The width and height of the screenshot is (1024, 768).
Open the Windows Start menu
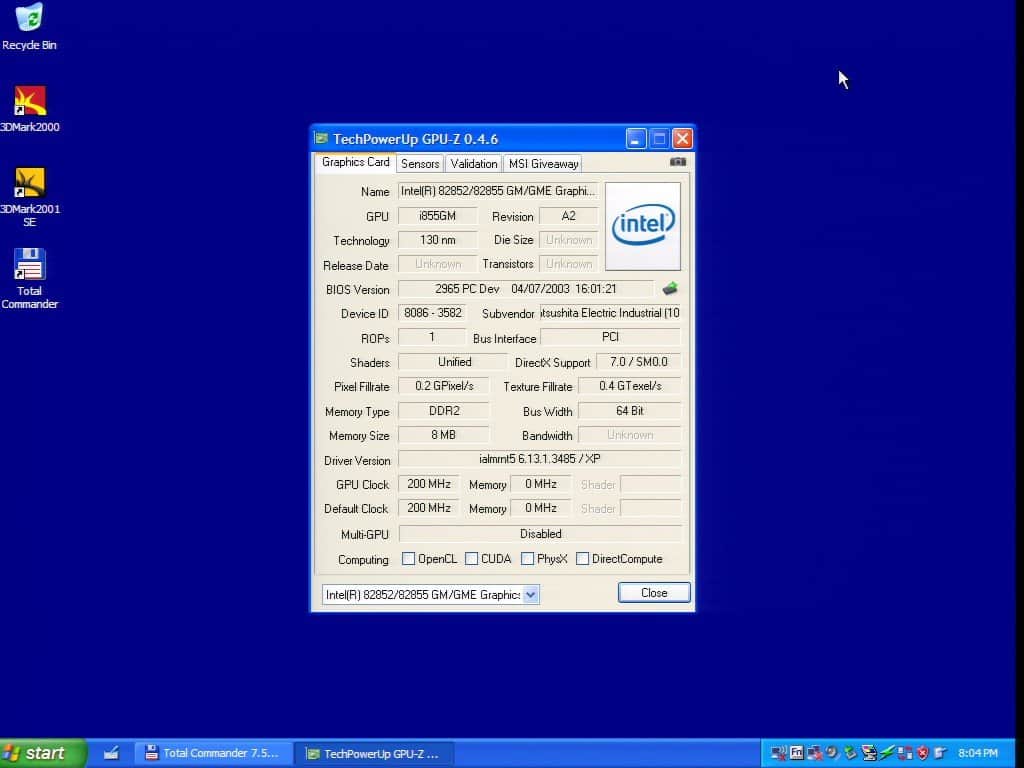[x=43, y=753]
